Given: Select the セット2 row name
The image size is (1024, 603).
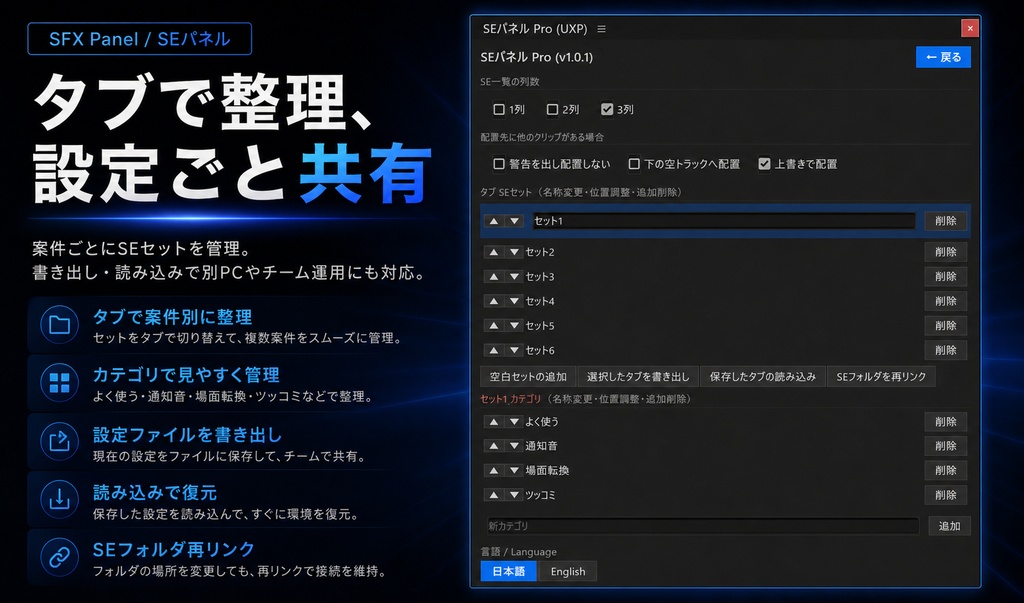Looking at the screenshot, I should [x=540, y=252].
